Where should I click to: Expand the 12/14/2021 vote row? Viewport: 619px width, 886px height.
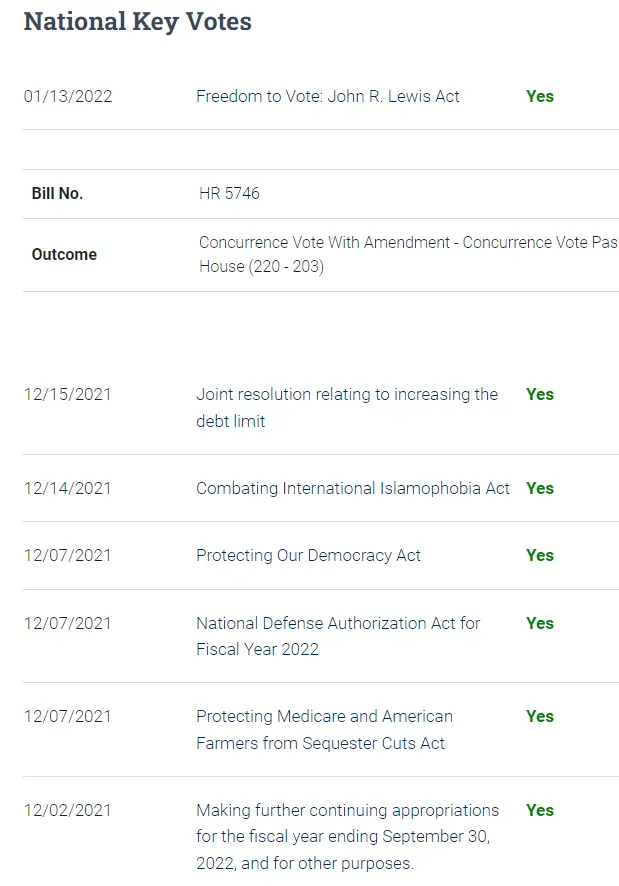click(68, 488)
